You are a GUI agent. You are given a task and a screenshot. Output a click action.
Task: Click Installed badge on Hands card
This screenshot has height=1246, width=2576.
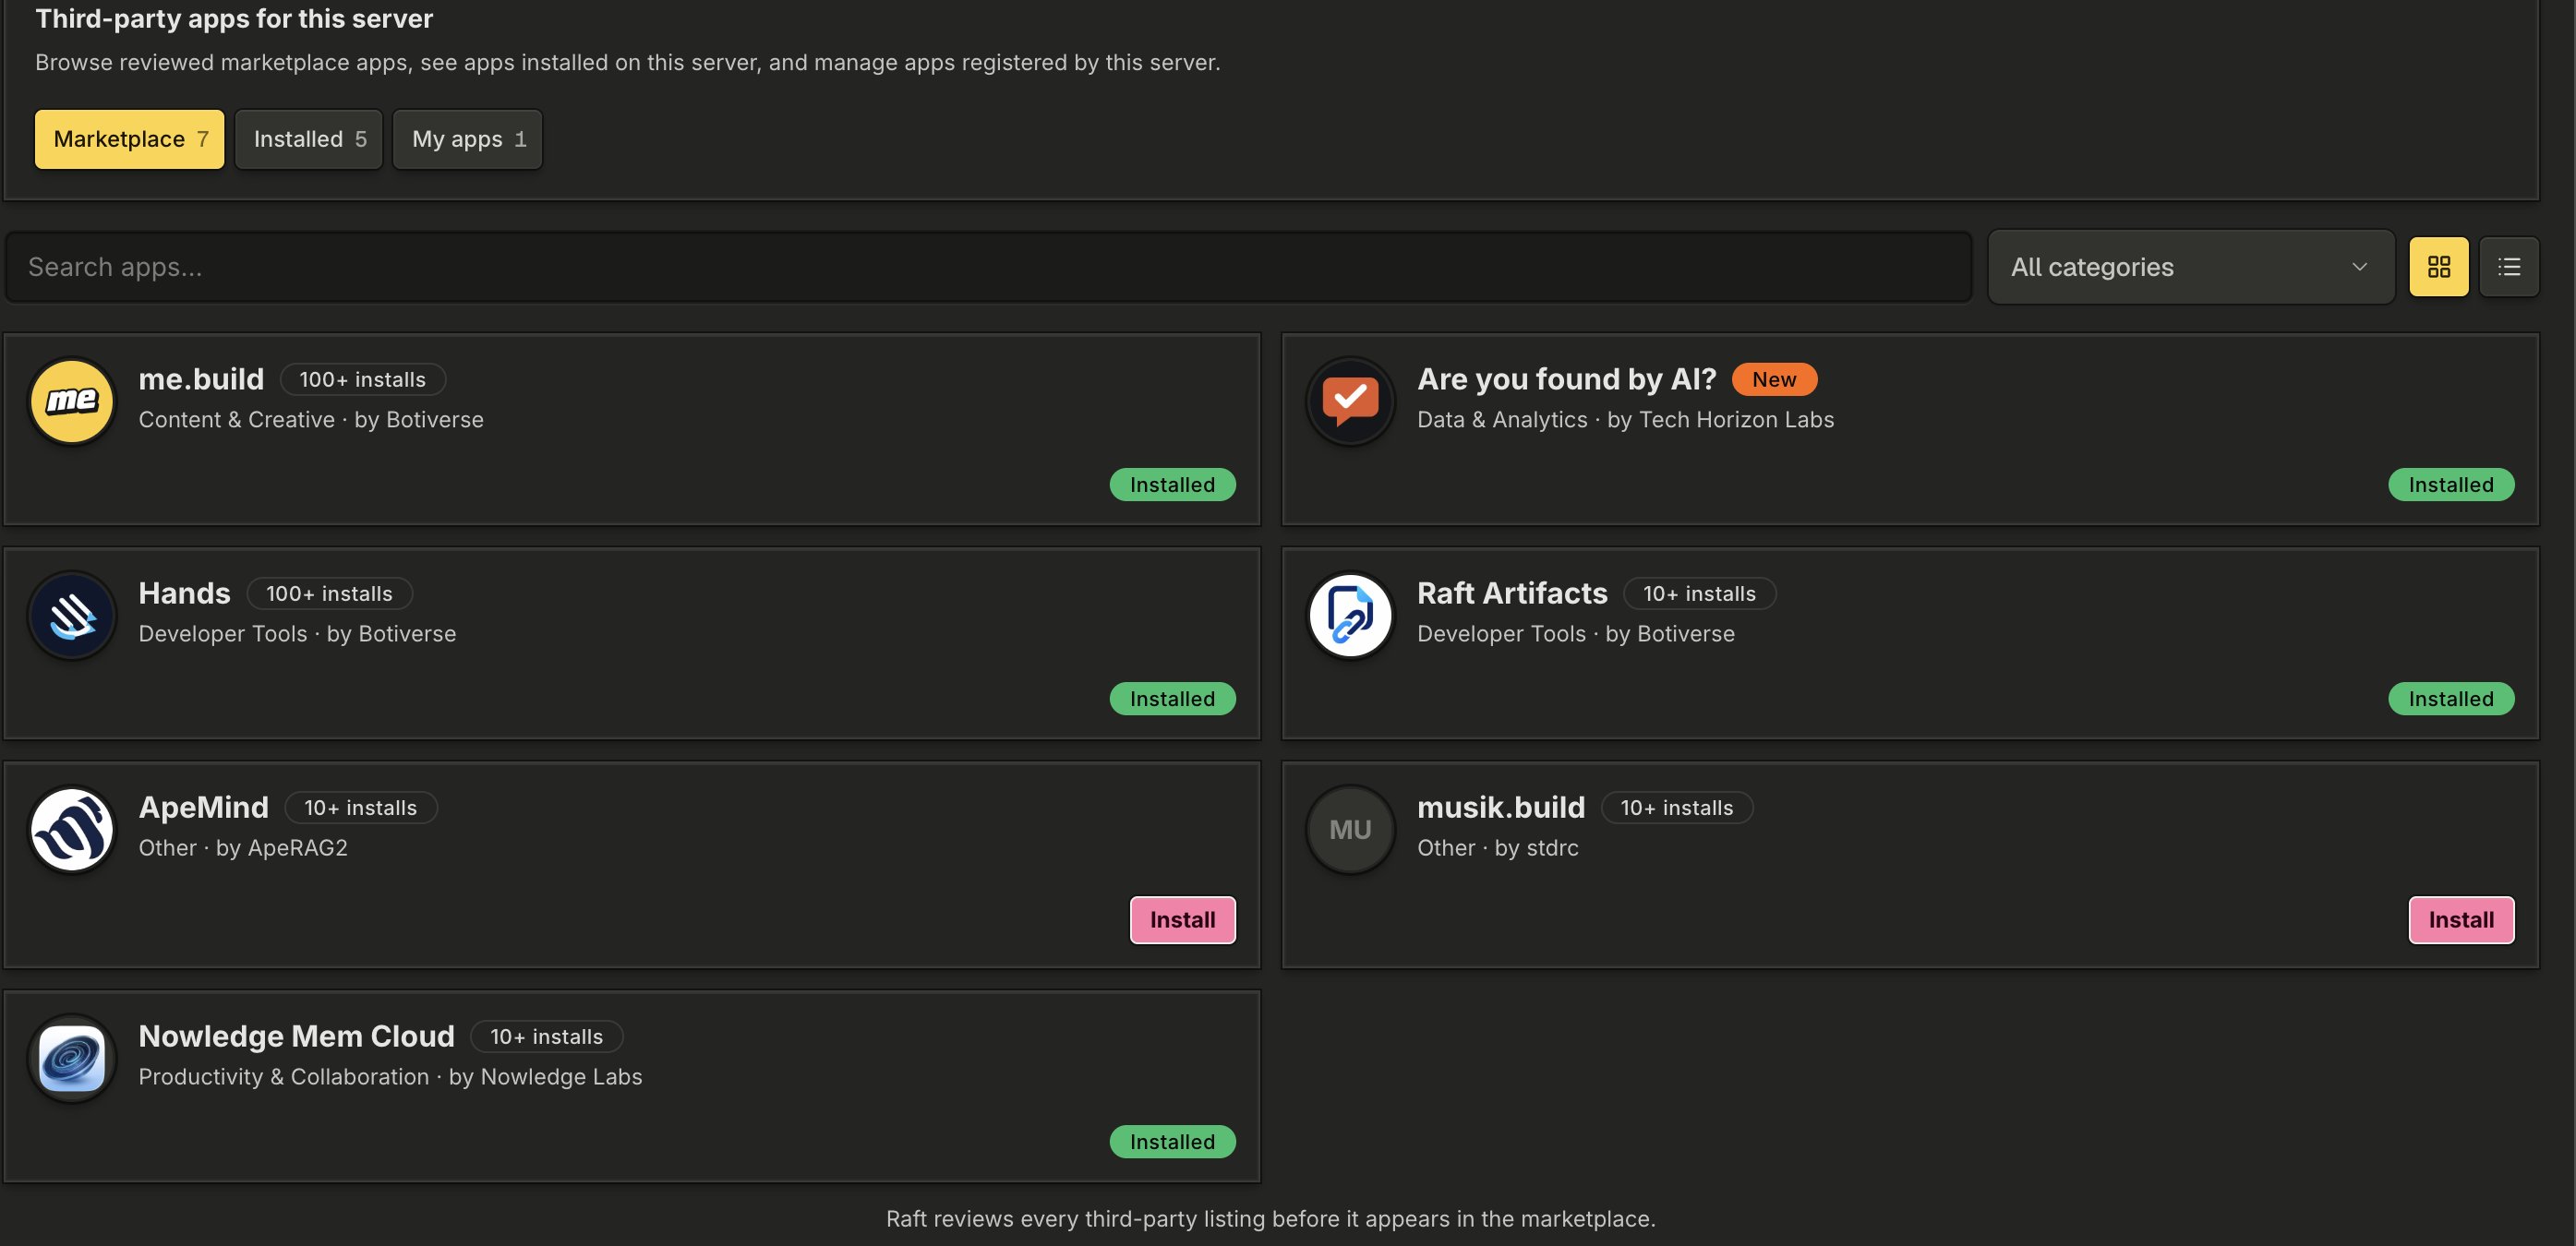[1172, 698]
